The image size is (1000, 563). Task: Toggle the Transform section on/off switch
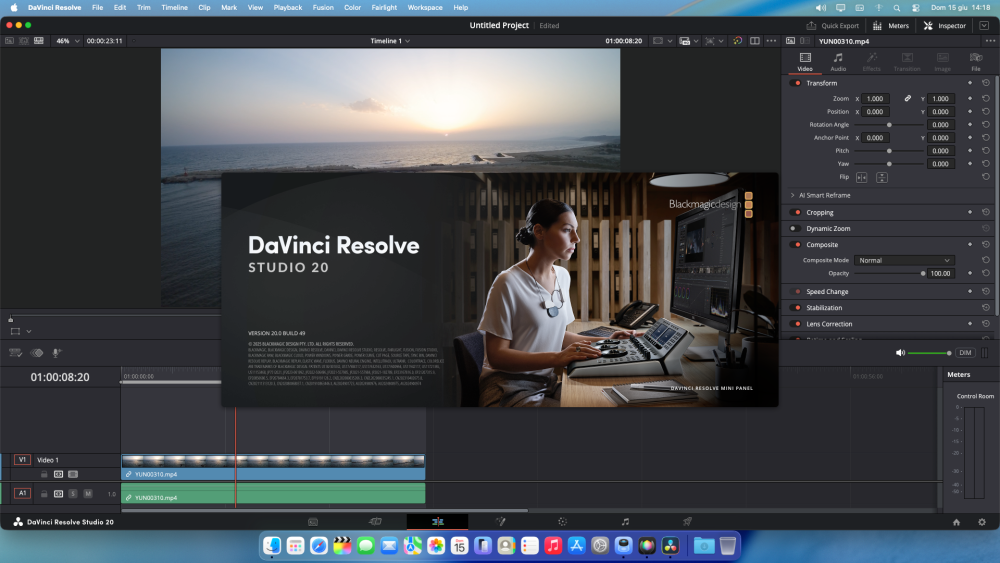[795, 83]
